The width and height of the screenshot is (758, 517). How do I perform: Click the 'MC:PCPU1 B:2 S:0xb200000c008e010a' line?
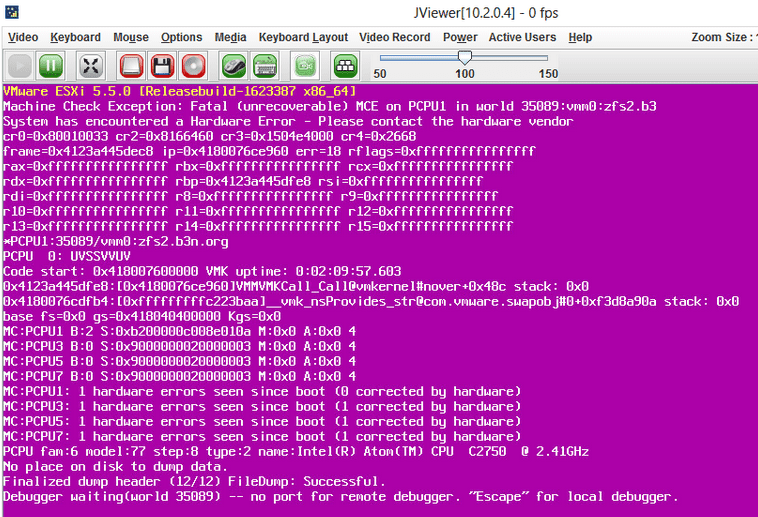(x=179, y=331)
